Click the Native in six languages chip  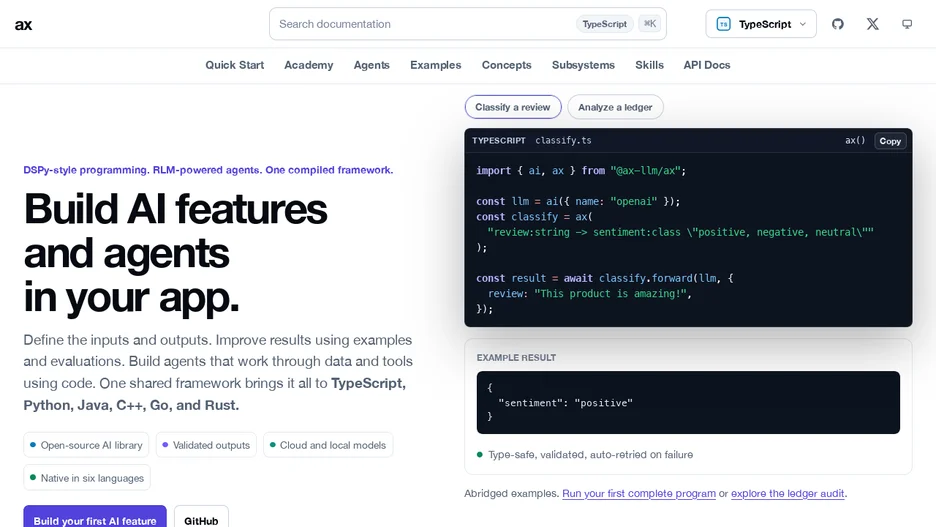pos(87,478)
